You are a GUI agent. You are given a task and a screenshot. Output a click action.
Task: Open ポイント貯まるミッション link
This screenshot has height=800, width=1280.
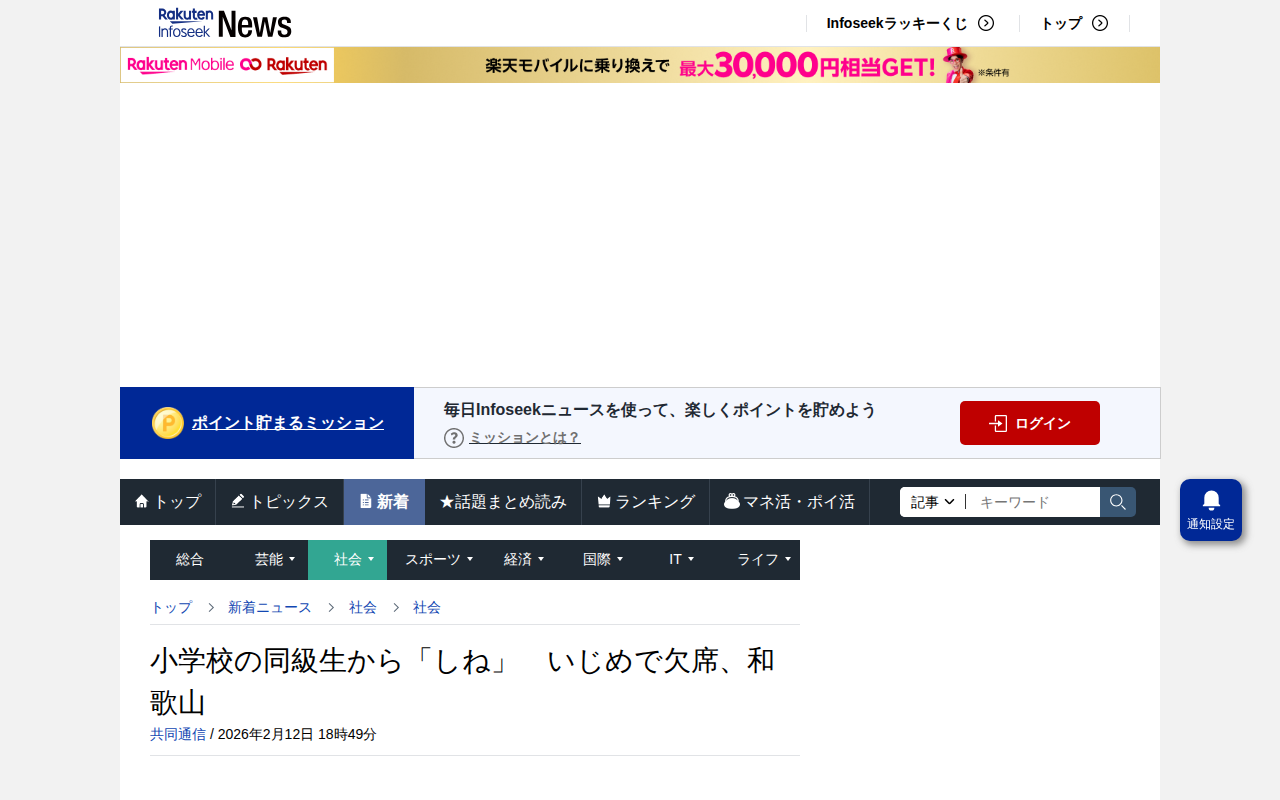point(288,423)
